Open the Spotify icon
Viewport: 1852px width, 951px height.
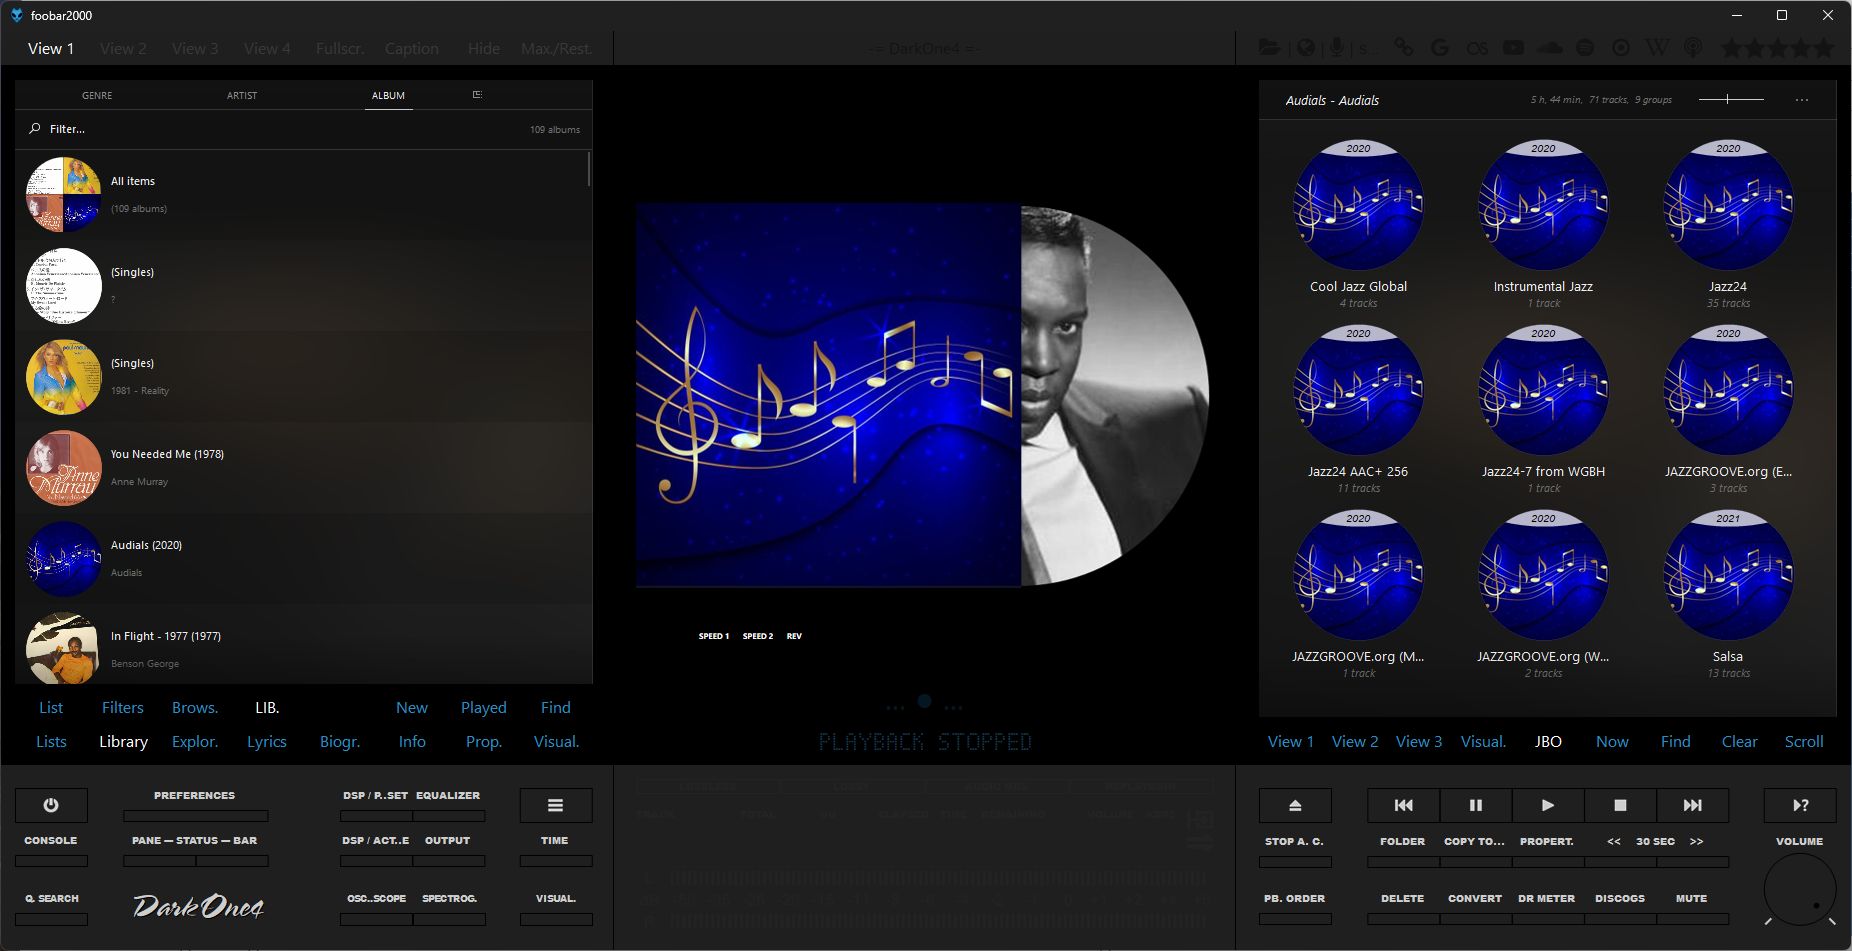[1585, 48]
